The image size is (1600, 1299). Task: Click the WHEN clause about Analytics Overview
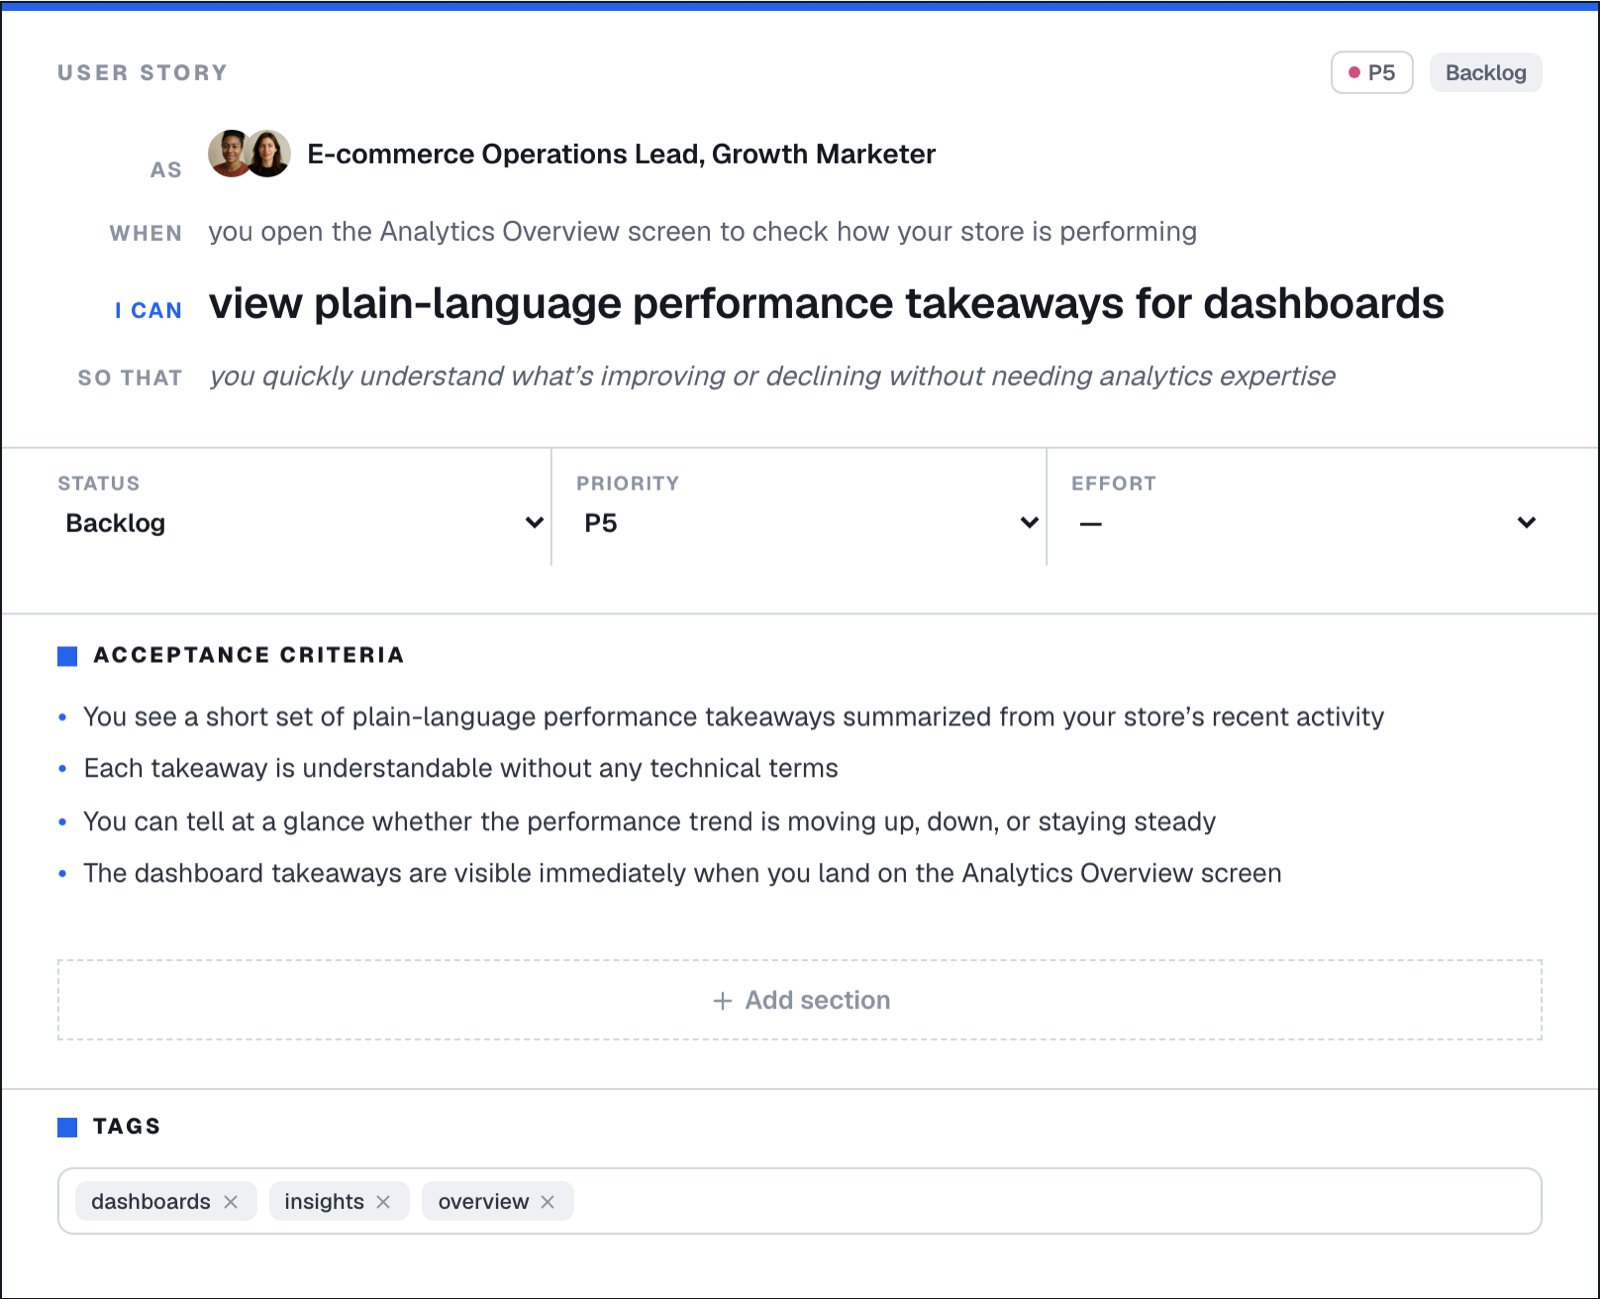point(702,232)
